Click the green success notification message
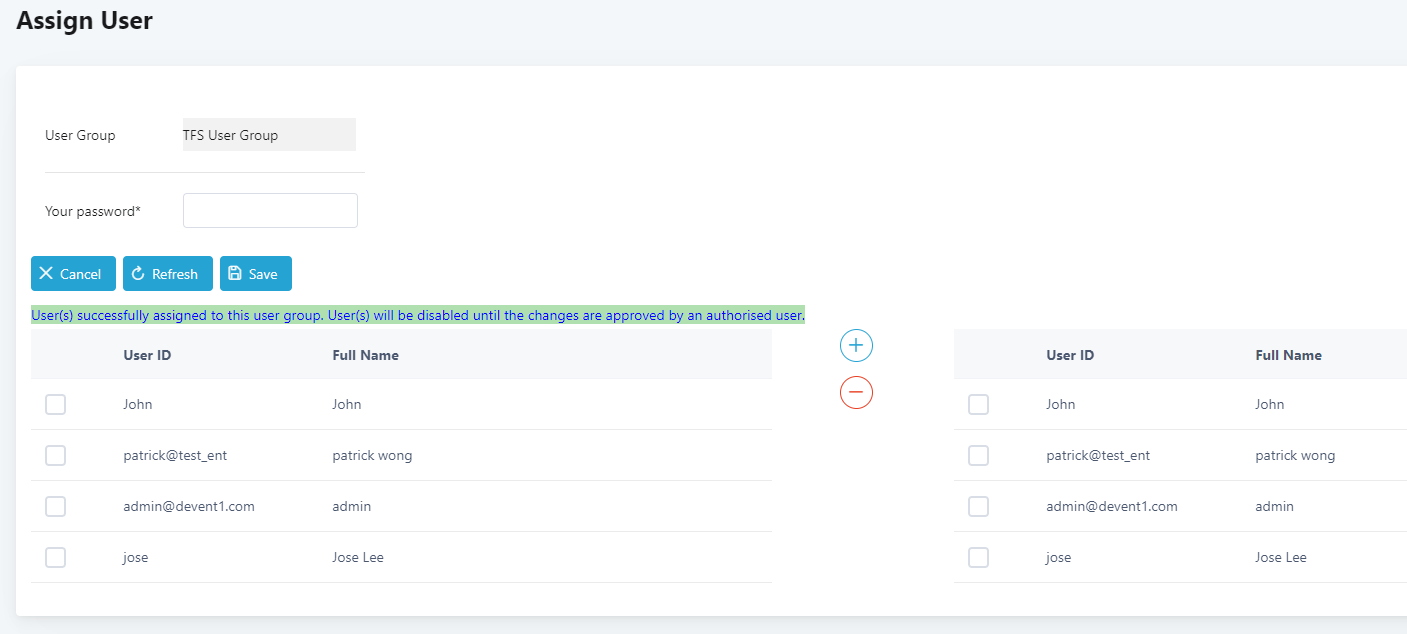Screen dimensions: 1407x634 (418, 315)
